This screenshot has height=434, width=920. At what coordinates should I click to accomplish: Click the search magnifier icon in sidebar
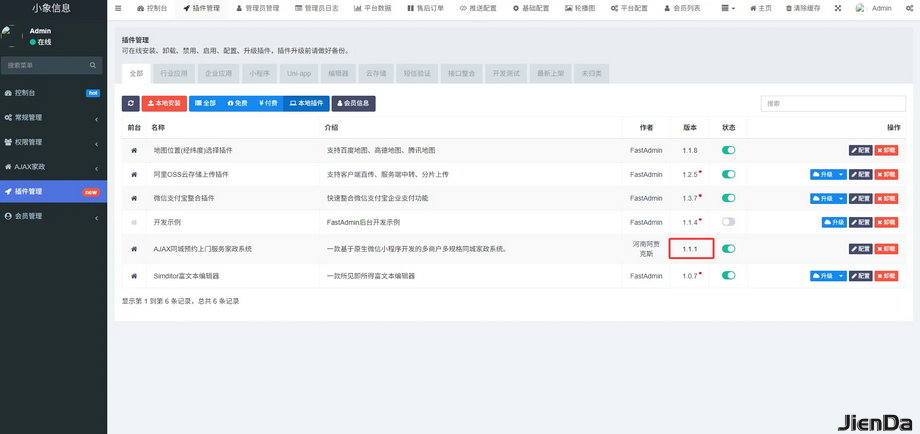pyautogui.click(x=93, y=65)
